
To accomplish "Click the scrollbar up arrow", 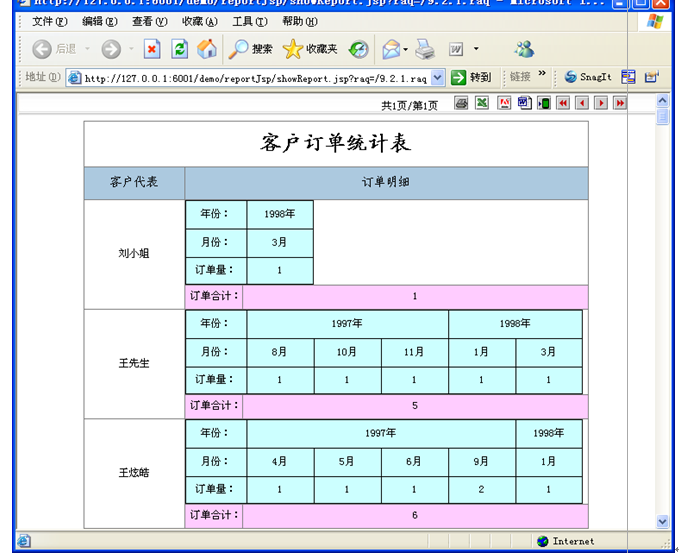I will pyautogui.click(x=663, y=101).
